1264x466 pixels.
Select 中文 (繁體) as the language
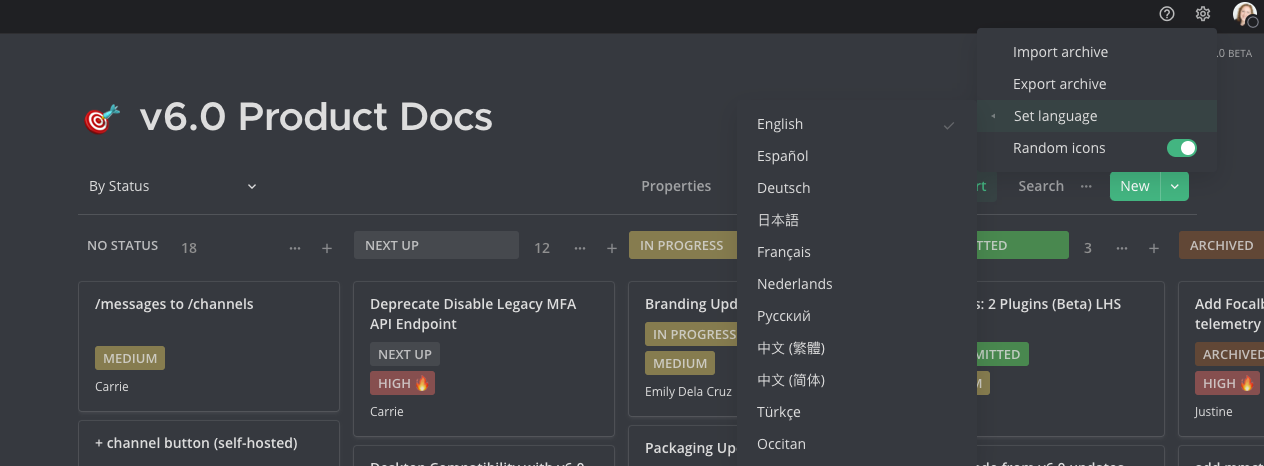point(856,348)
